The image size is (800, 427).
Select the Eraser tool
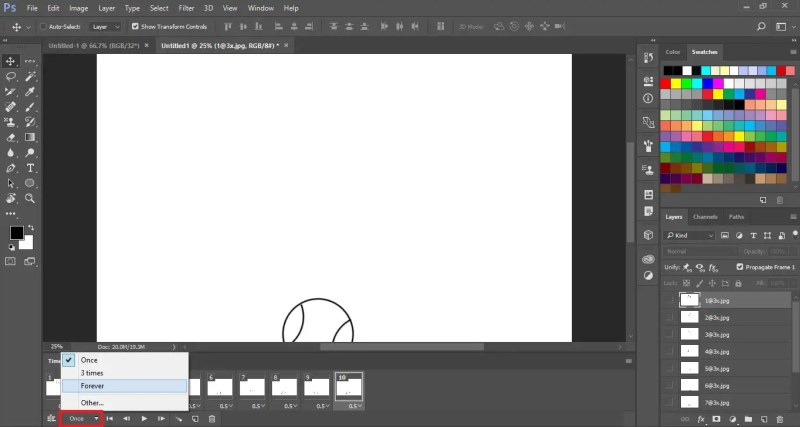click(10, 137)
